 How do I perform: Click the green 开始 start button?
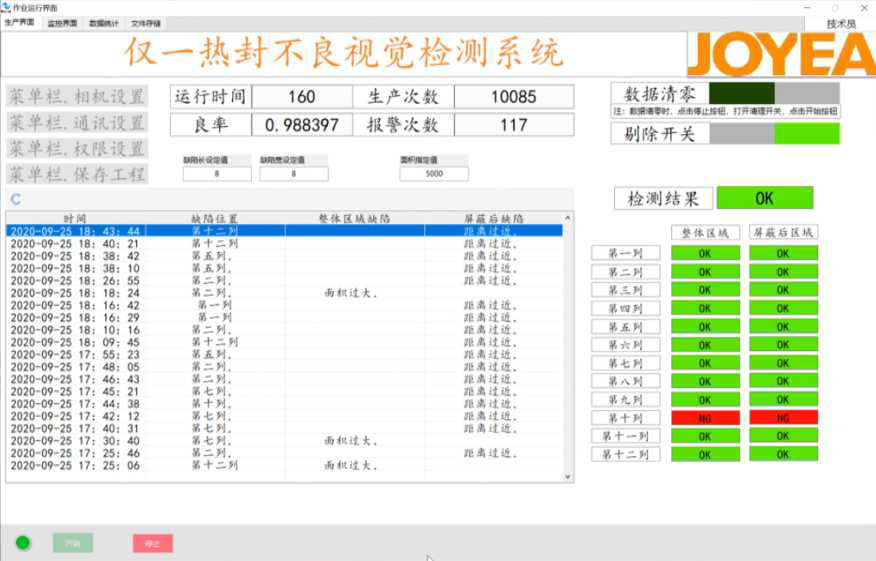point(73,543)
